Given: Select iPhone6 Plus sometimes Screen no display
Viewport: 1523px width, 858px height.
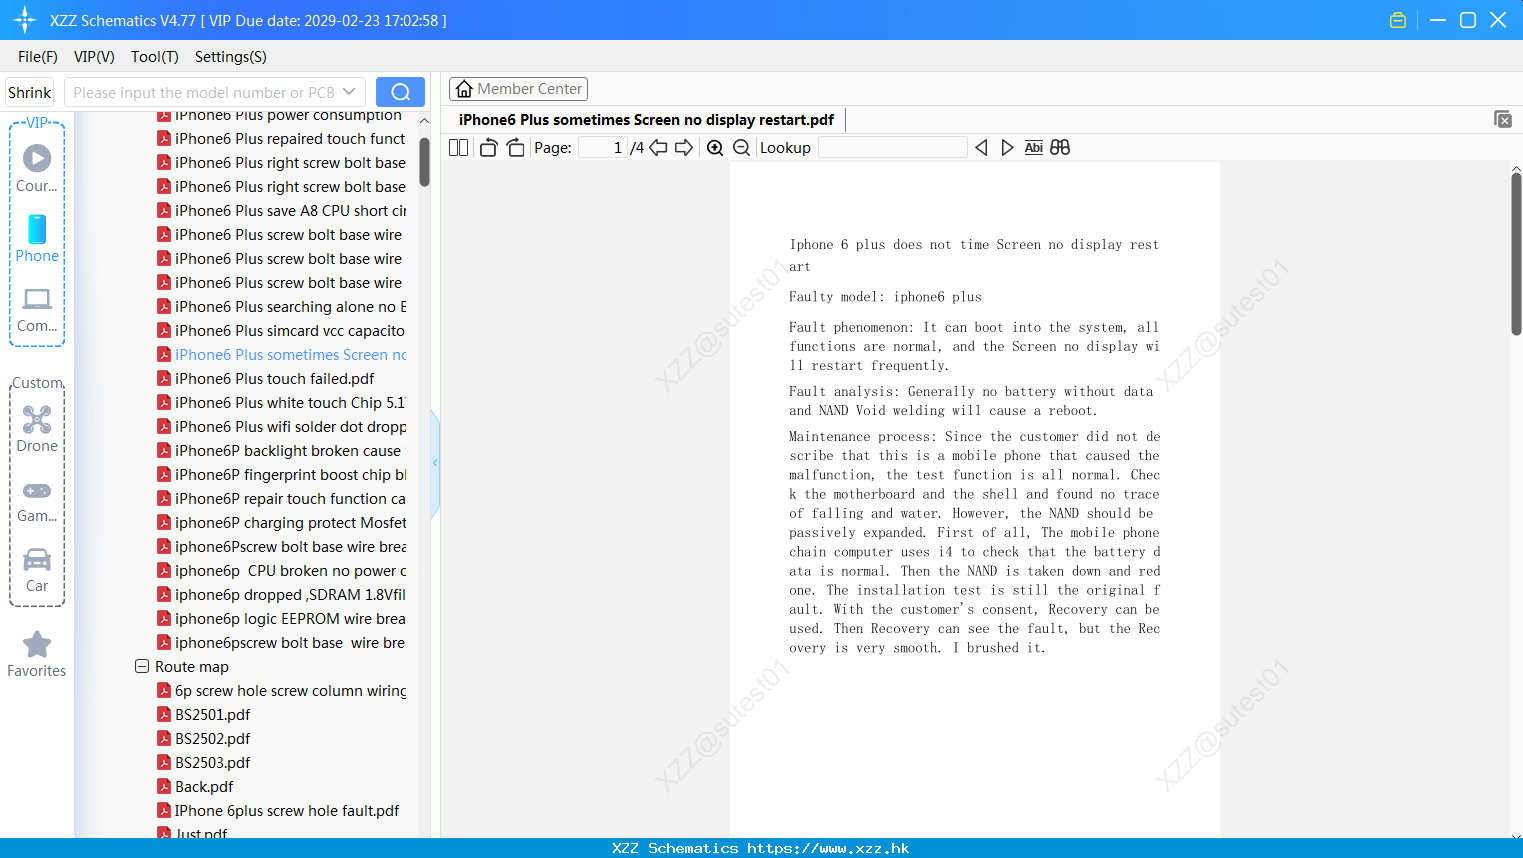Looking at the screenshot, I should tap(282, 354).
